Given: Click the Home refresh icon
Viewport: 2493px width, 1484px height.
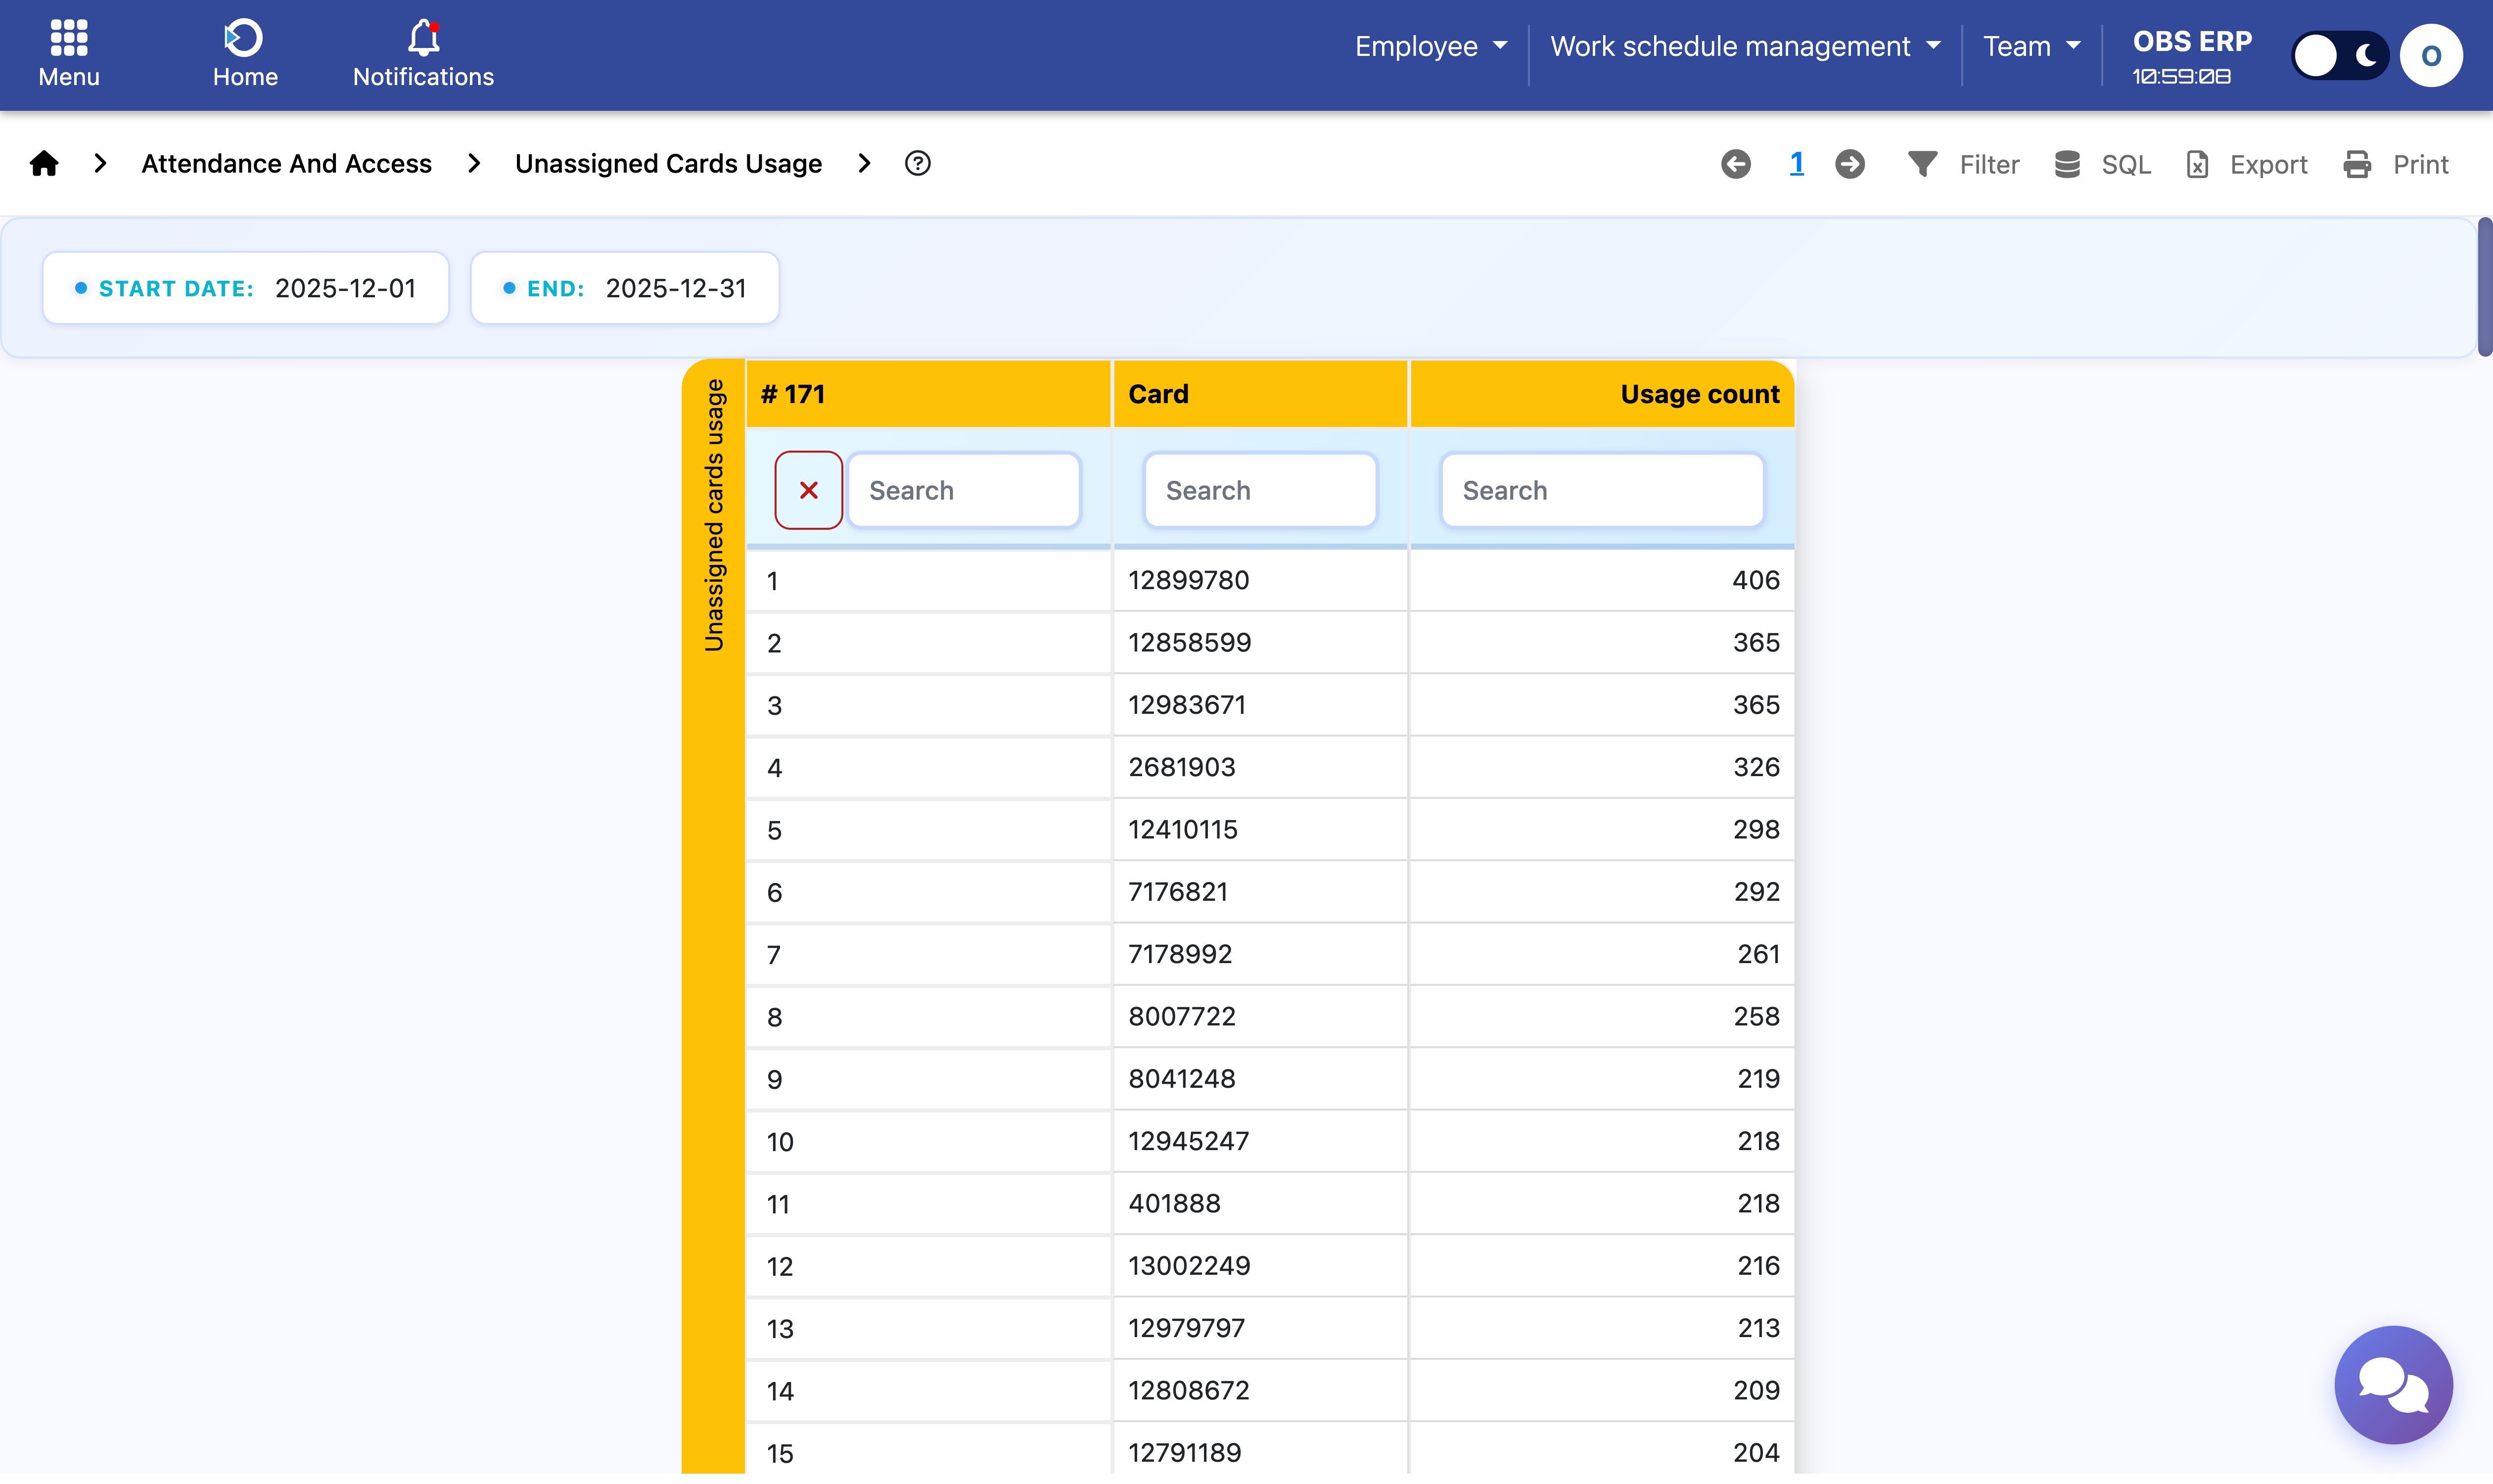Looking at the screenshot, I should 244,39.
